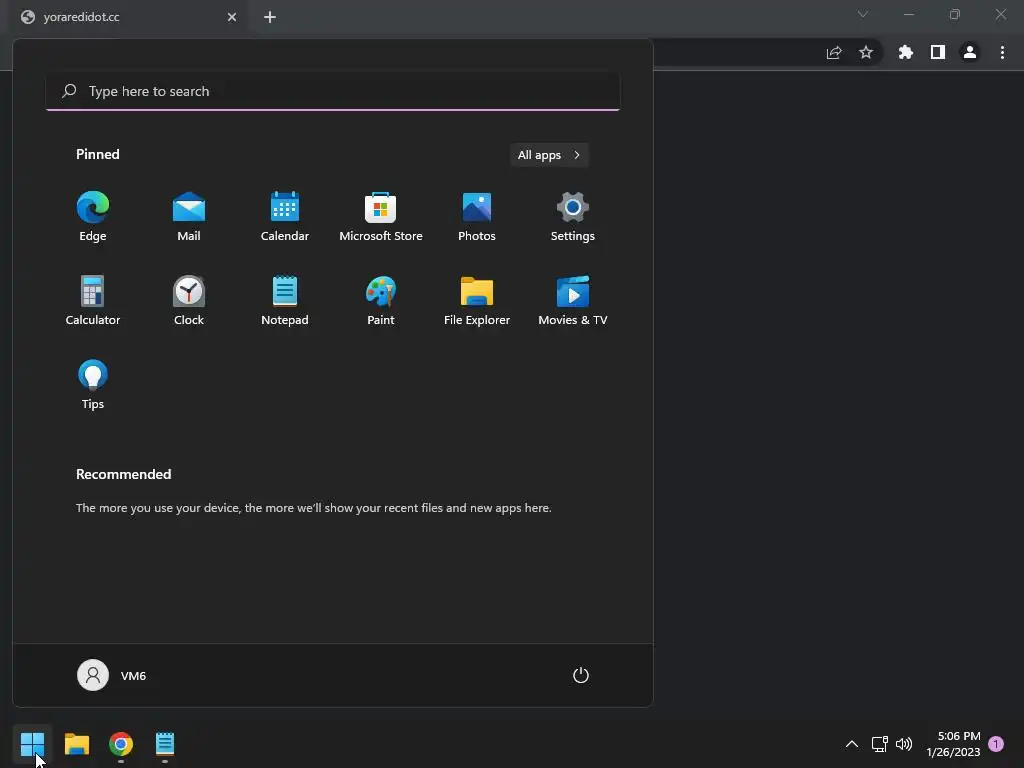Open Movies & TV

coord(573,300)
